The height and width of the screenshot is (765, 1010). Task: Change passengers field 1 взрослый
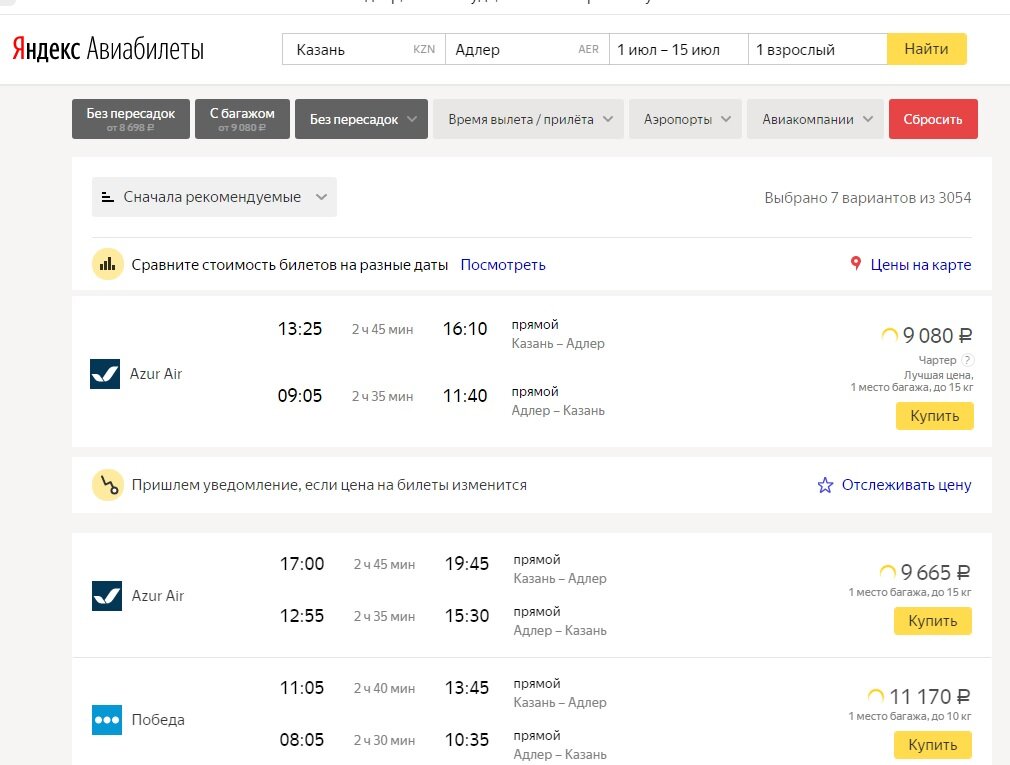[817, 50]
